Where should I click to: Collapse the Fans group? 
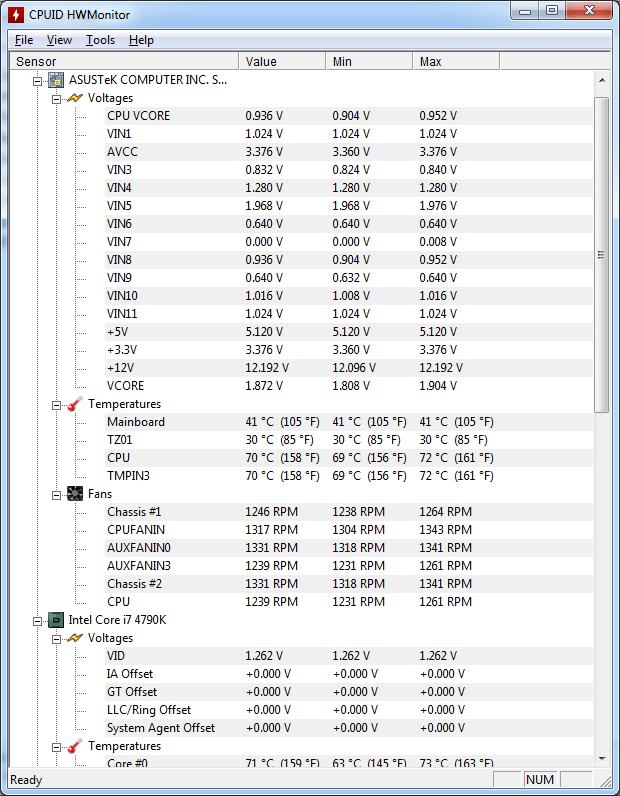tap(56, 495)
